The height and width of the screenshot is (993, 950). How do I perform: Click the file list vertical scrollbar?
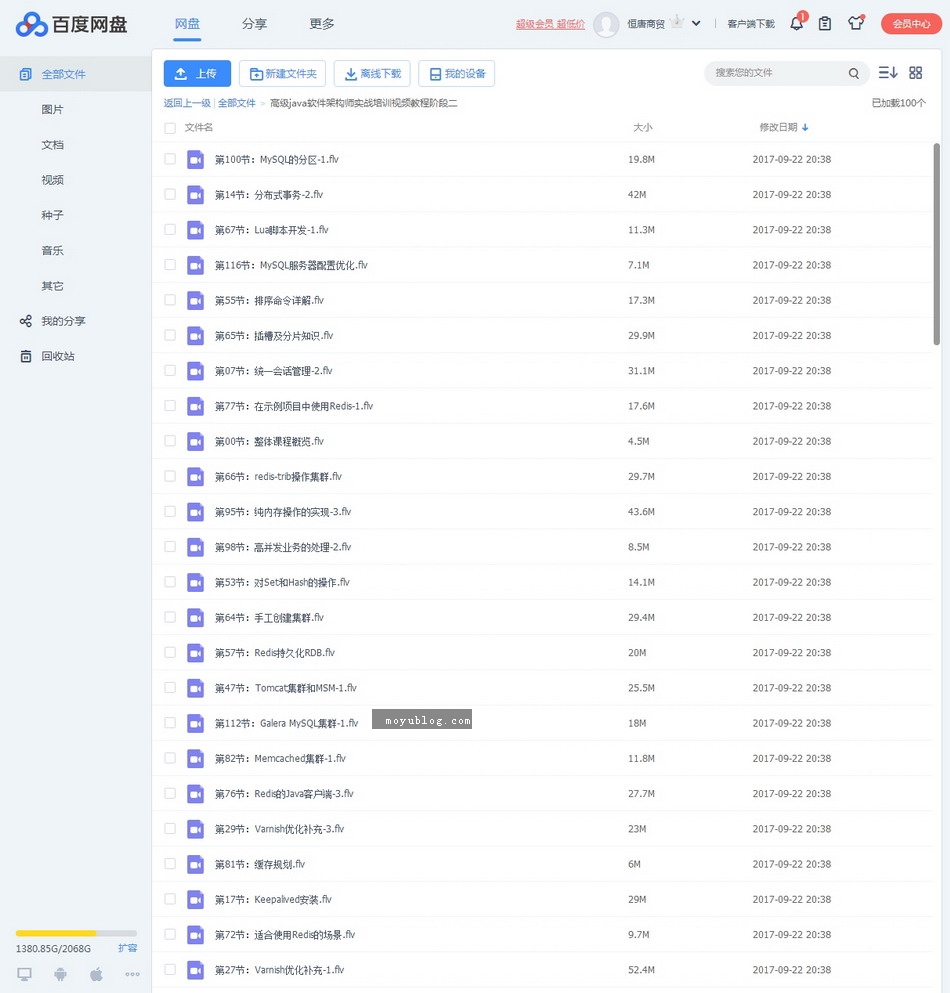coord(937,244)
